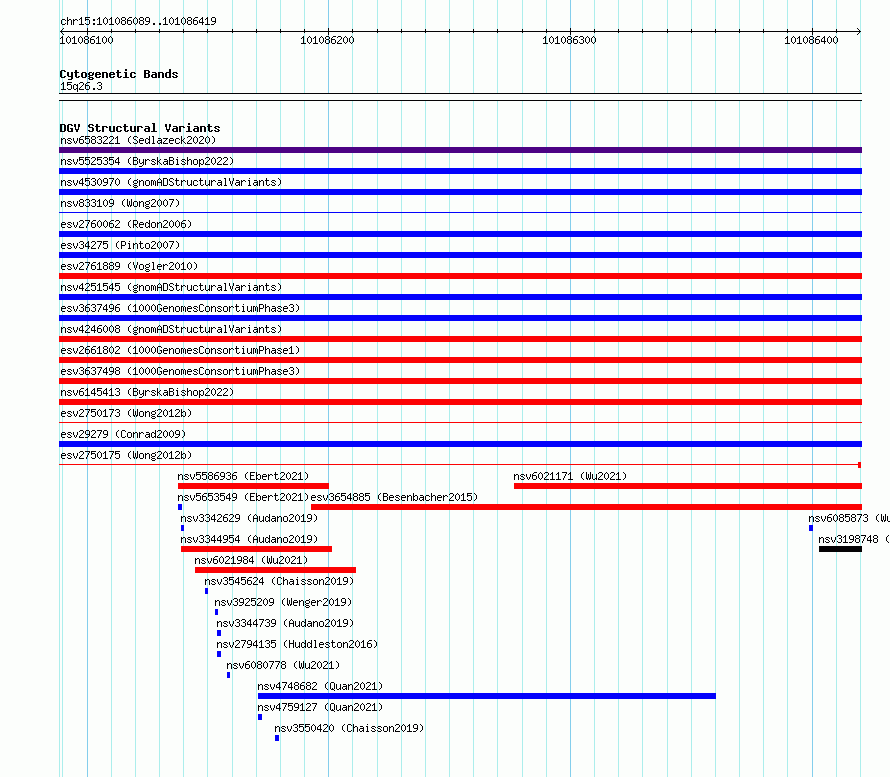The height and width of the screenshot is (777, 890).
Task: Open esv3654885 (Besenbacher2015) label
Action: 394,497
